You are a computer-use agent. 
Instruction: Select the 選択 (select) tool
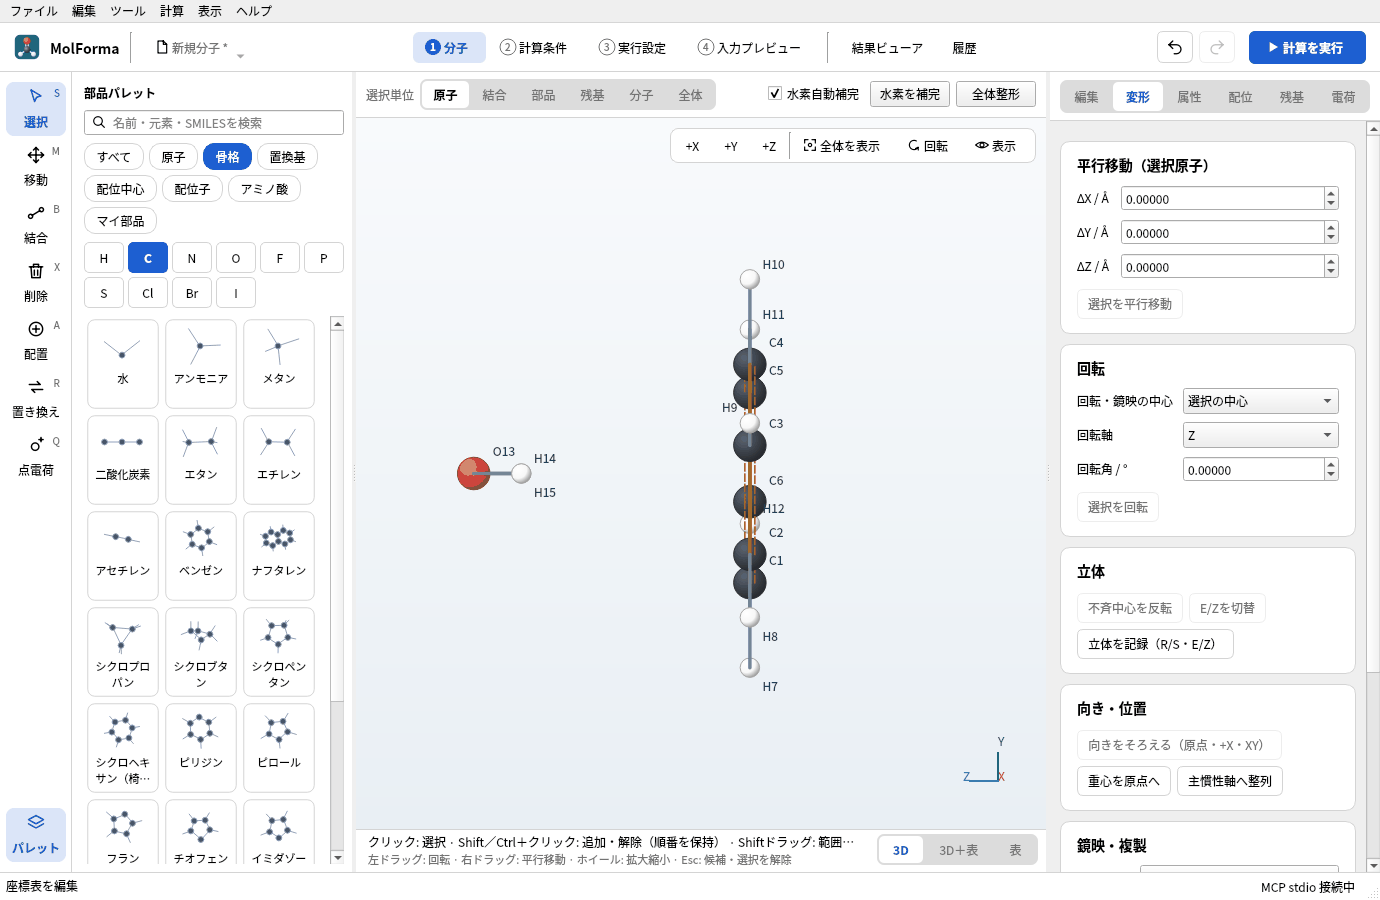pos(36,108)
